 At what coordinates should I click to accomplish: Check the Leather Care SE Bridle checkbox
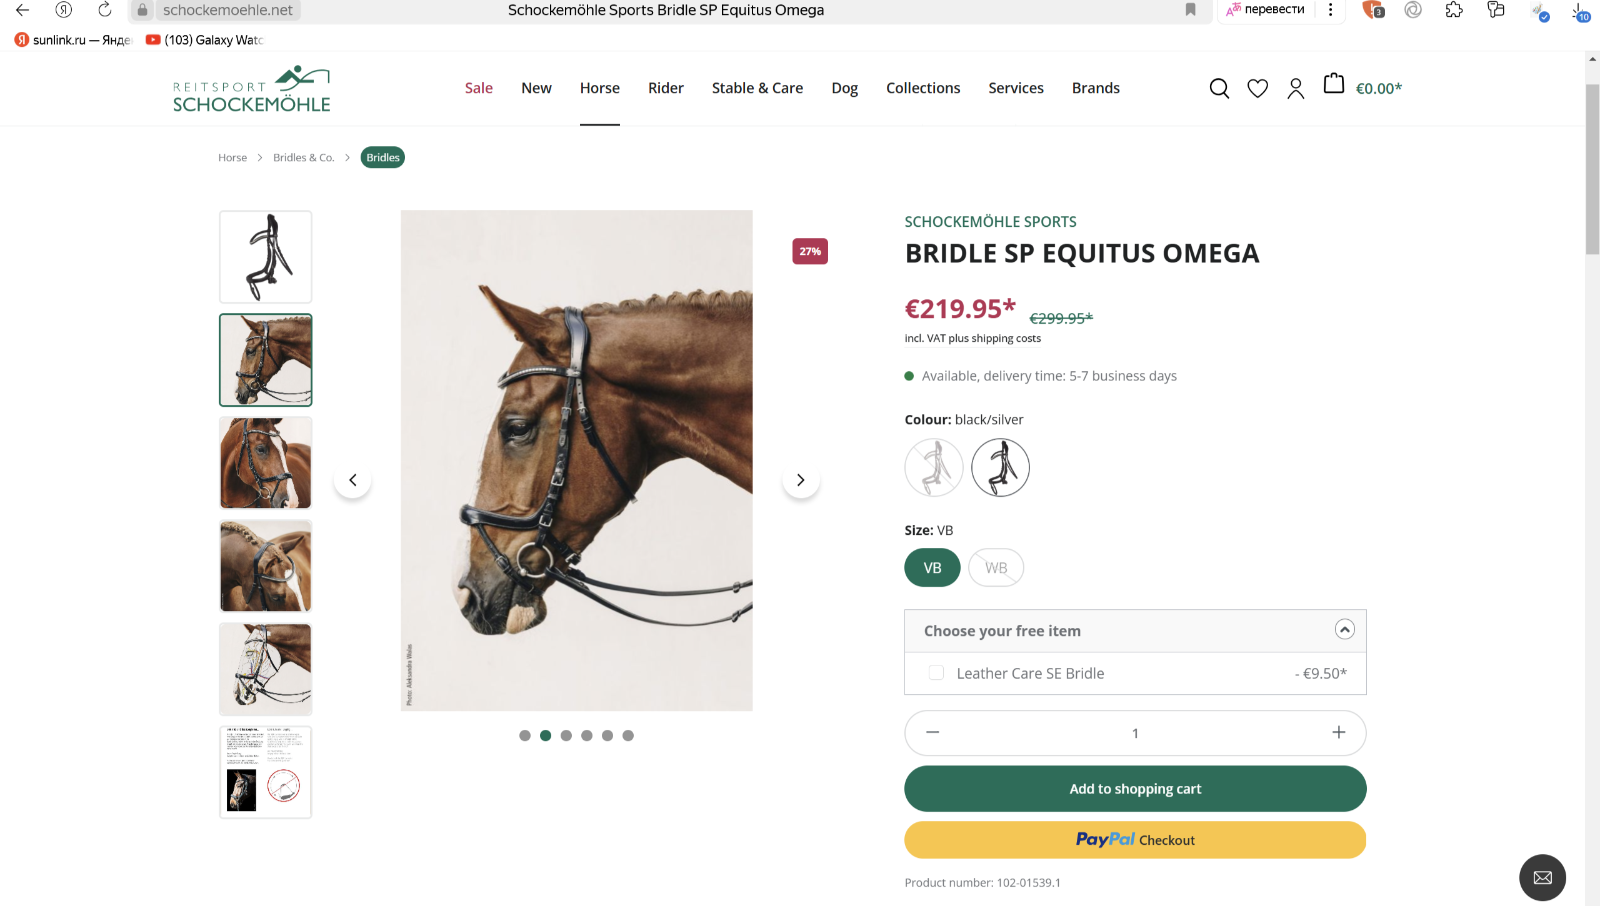point(936,673)
